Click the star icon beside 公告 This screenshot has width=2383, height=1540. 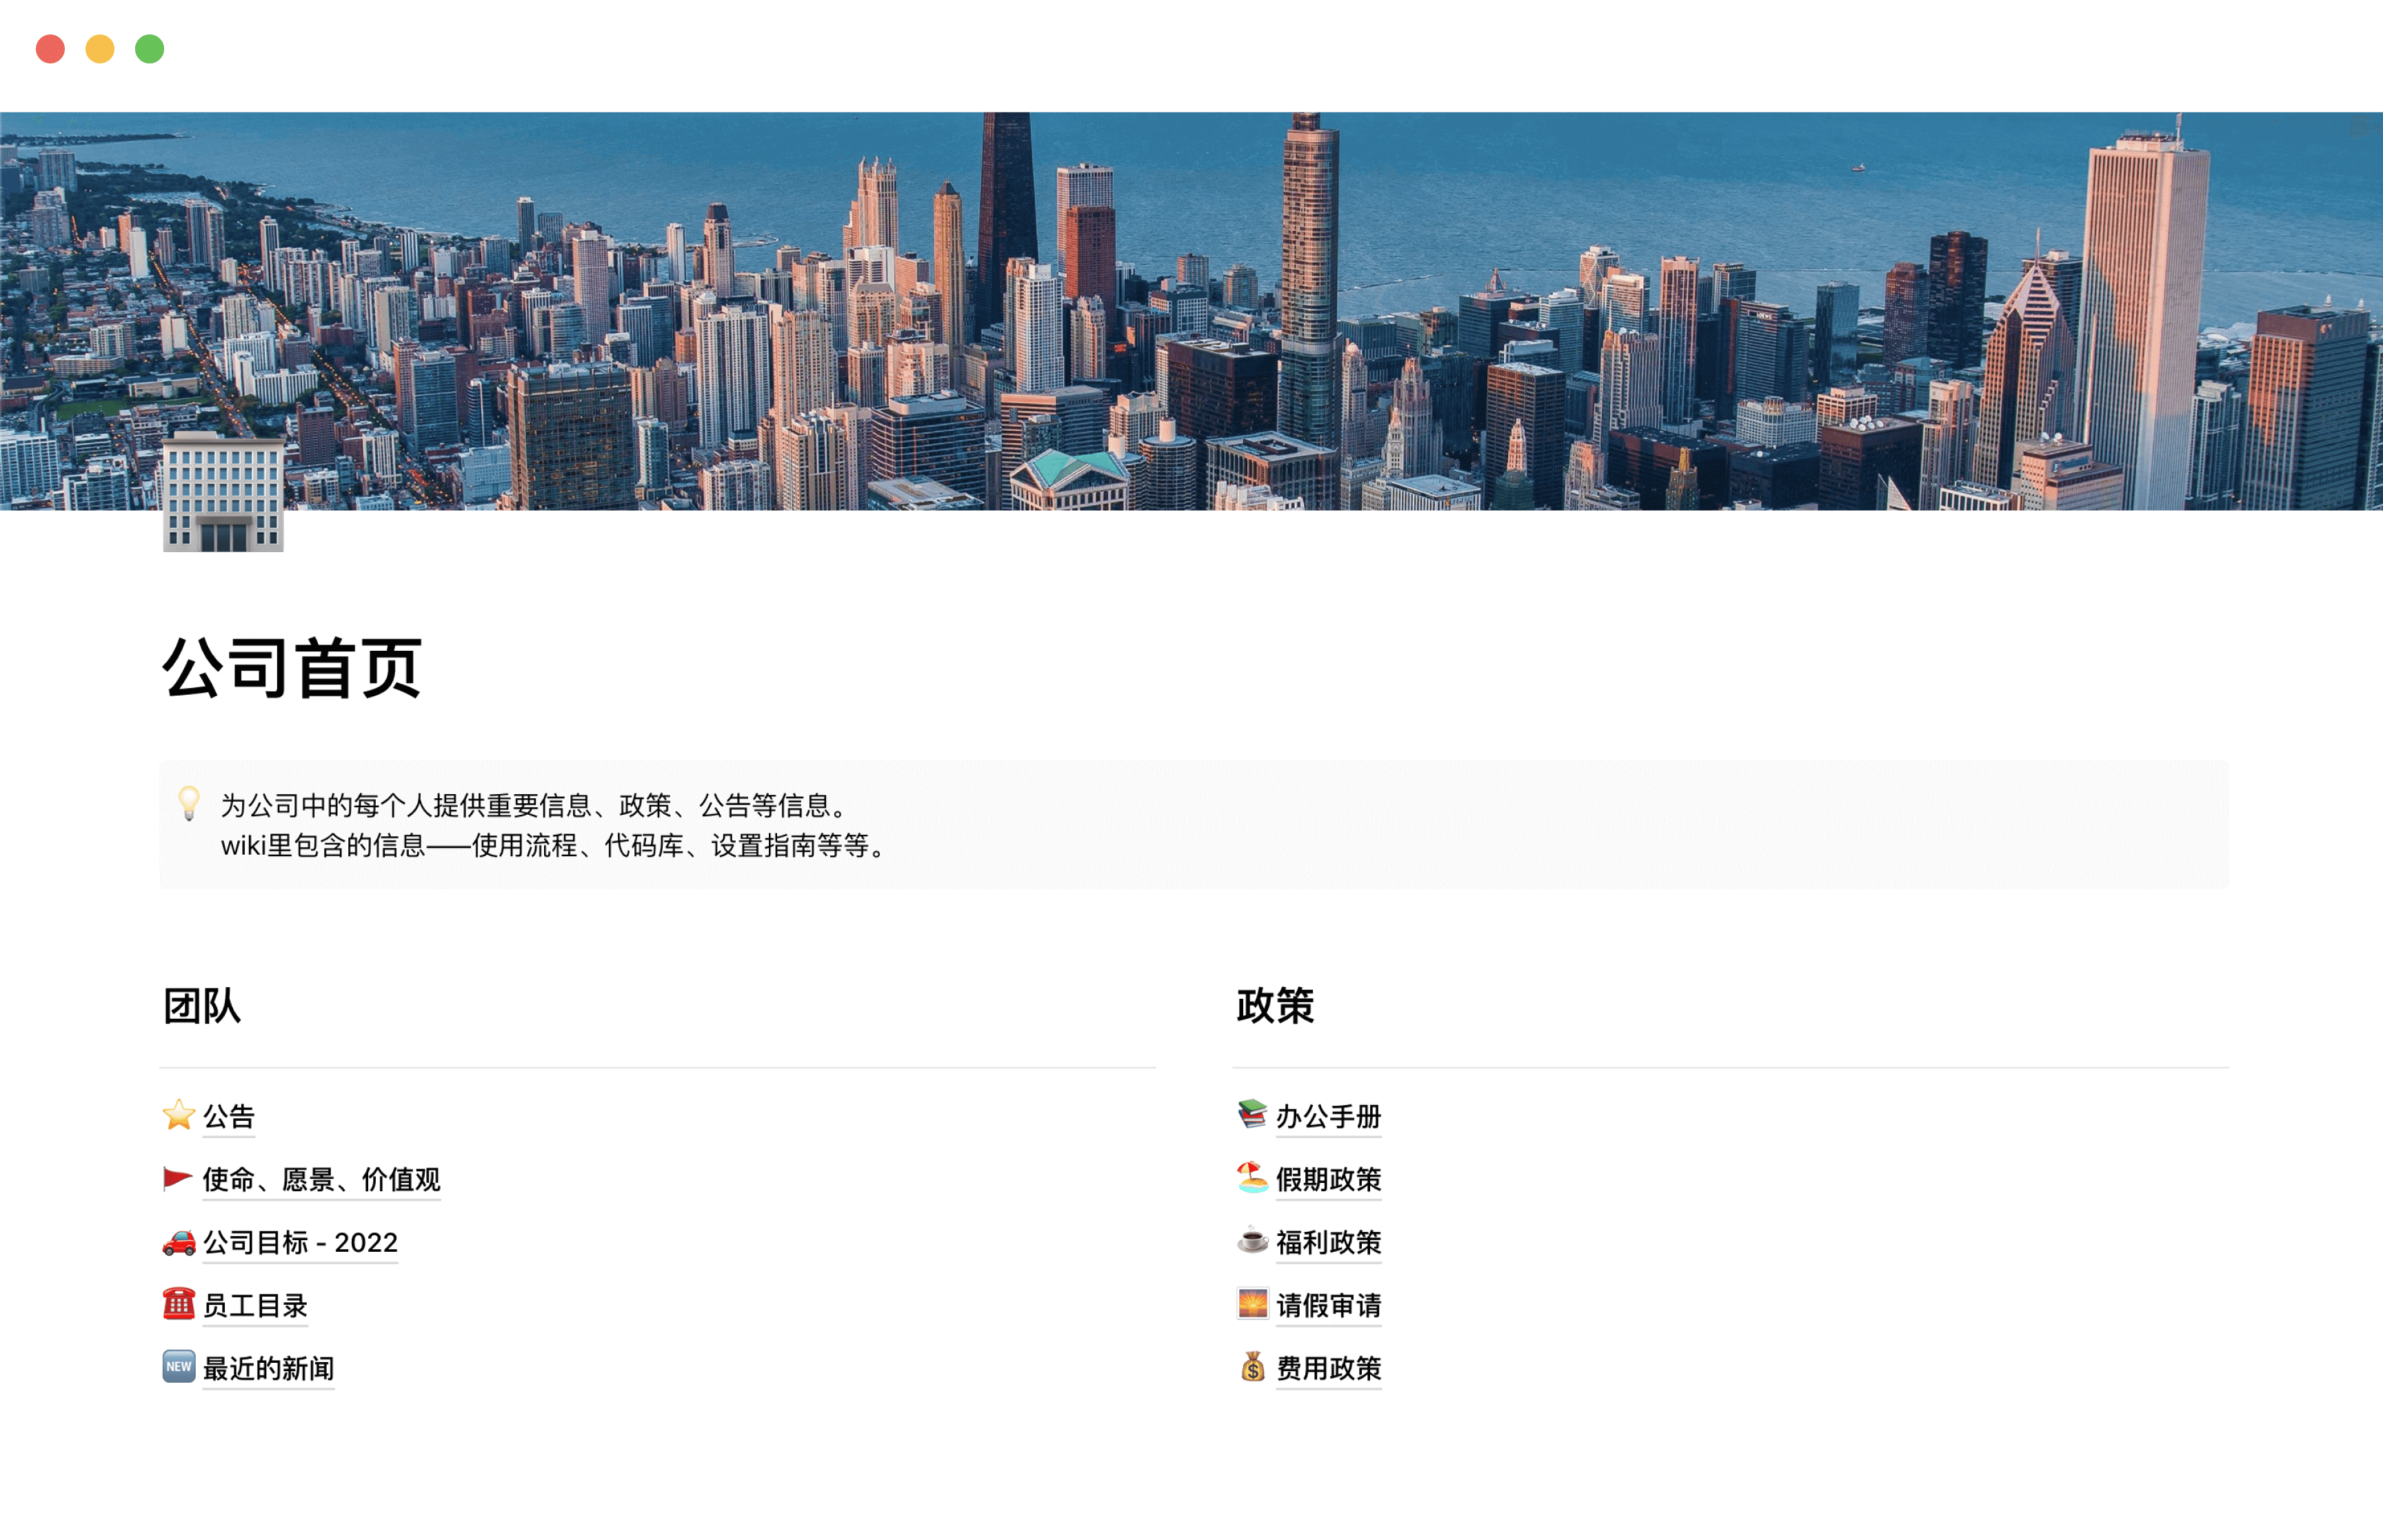click(178, 1114)
